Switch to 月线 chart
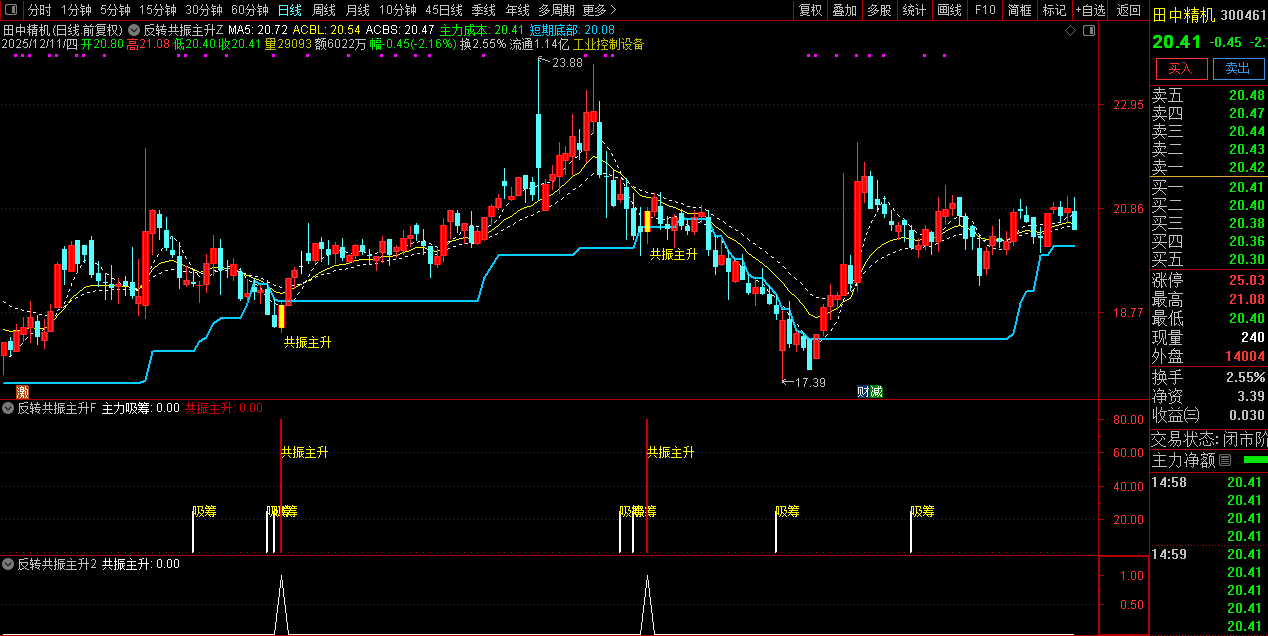Screen dimensions: 1268x636 [x=358, y=10]
